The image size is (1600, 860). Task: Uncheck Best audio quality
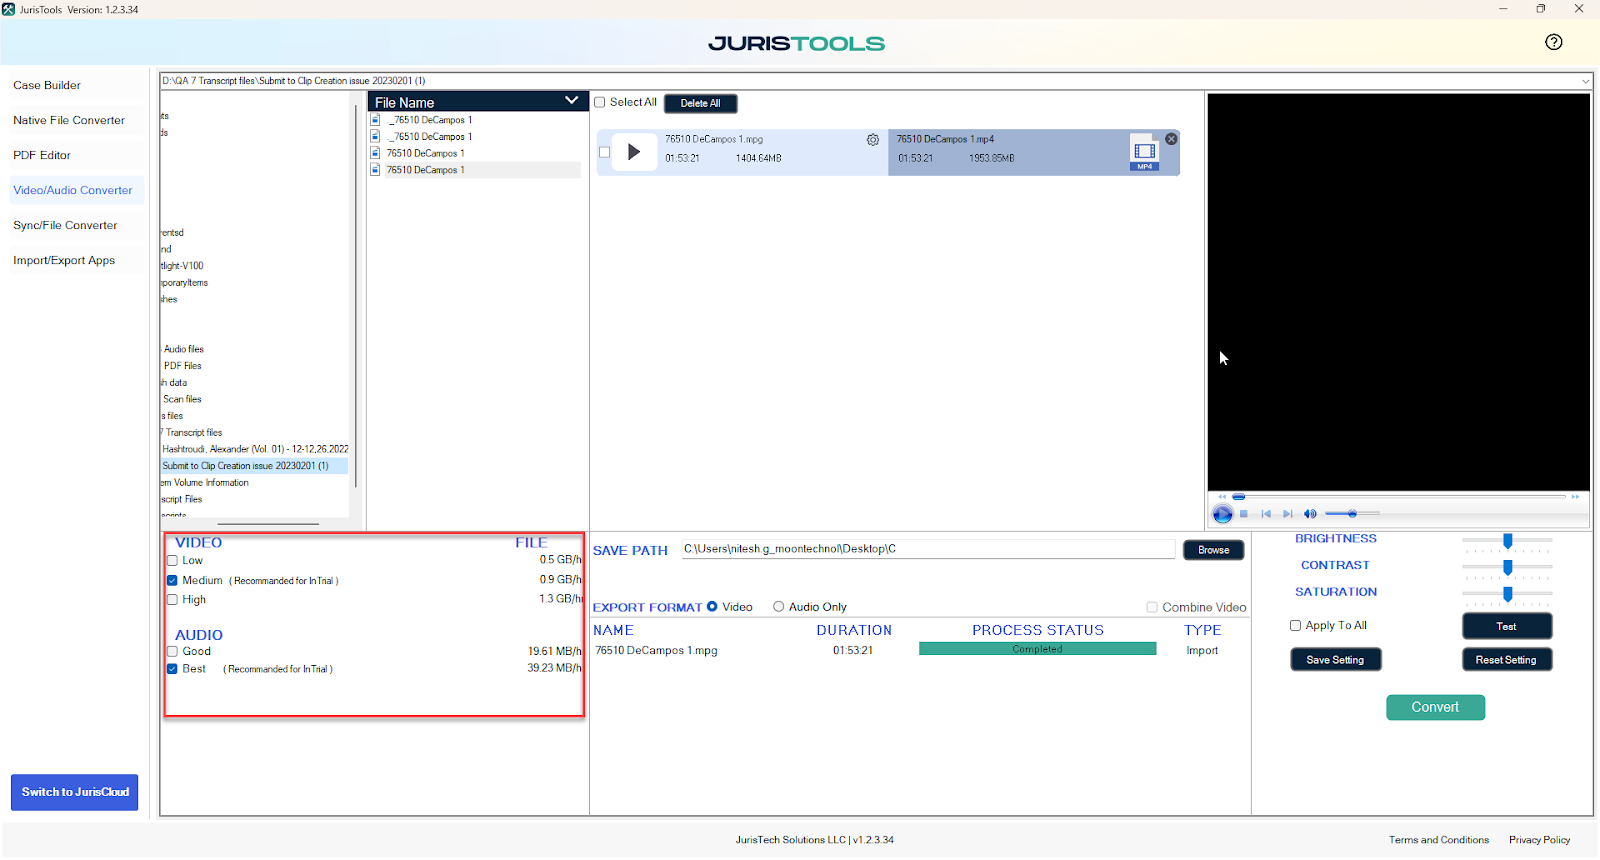172,669
